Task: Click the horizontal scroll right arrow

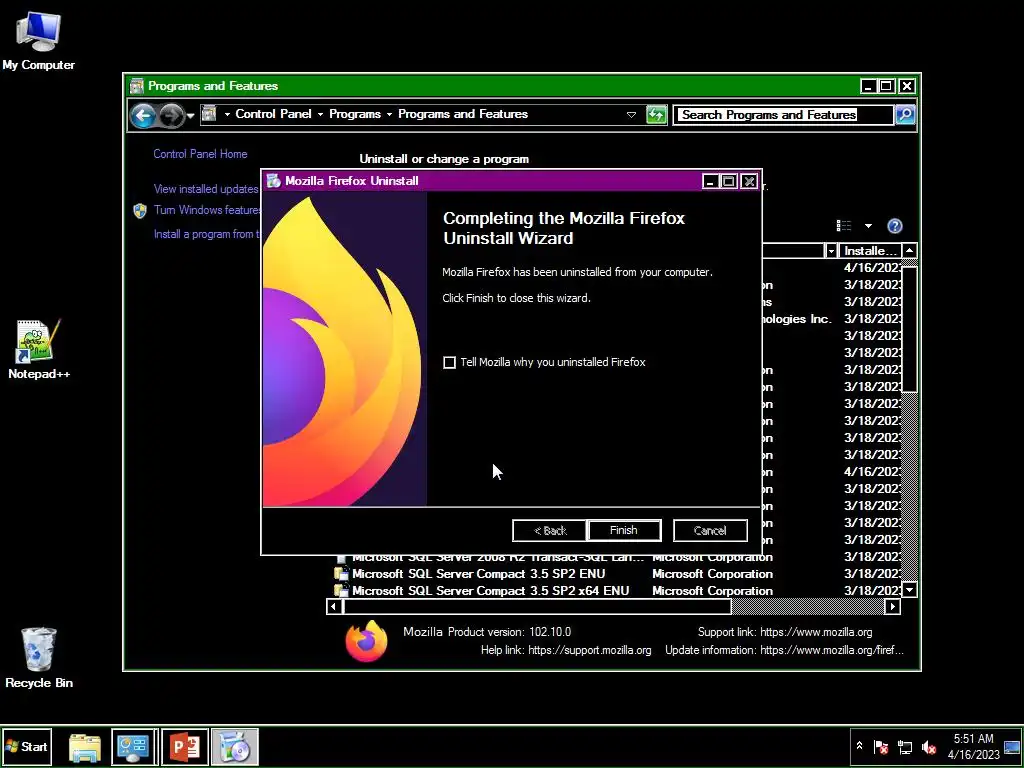Action: (x=892, y=607)
